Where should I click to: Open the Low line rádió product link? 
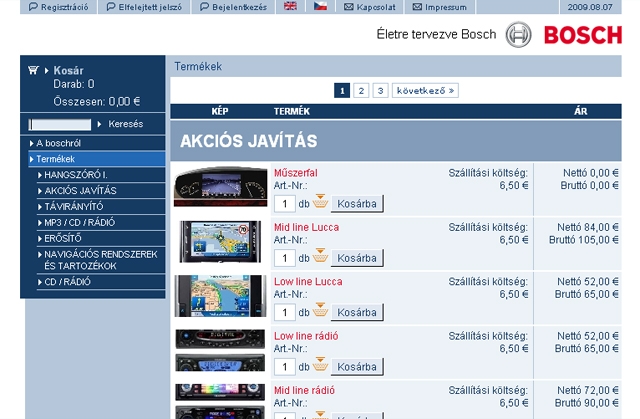coord(306,336)
